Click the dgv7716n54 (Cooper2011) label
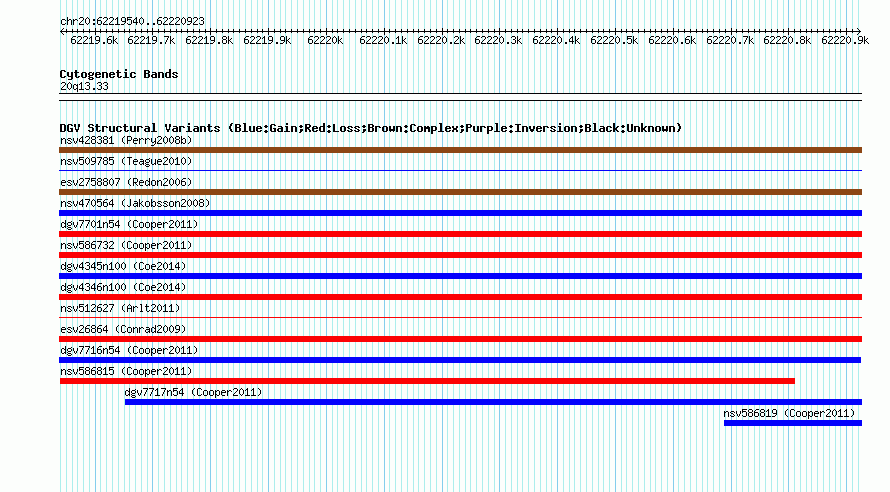This screenshot has height=492, width=890. [x=129, y=350]
